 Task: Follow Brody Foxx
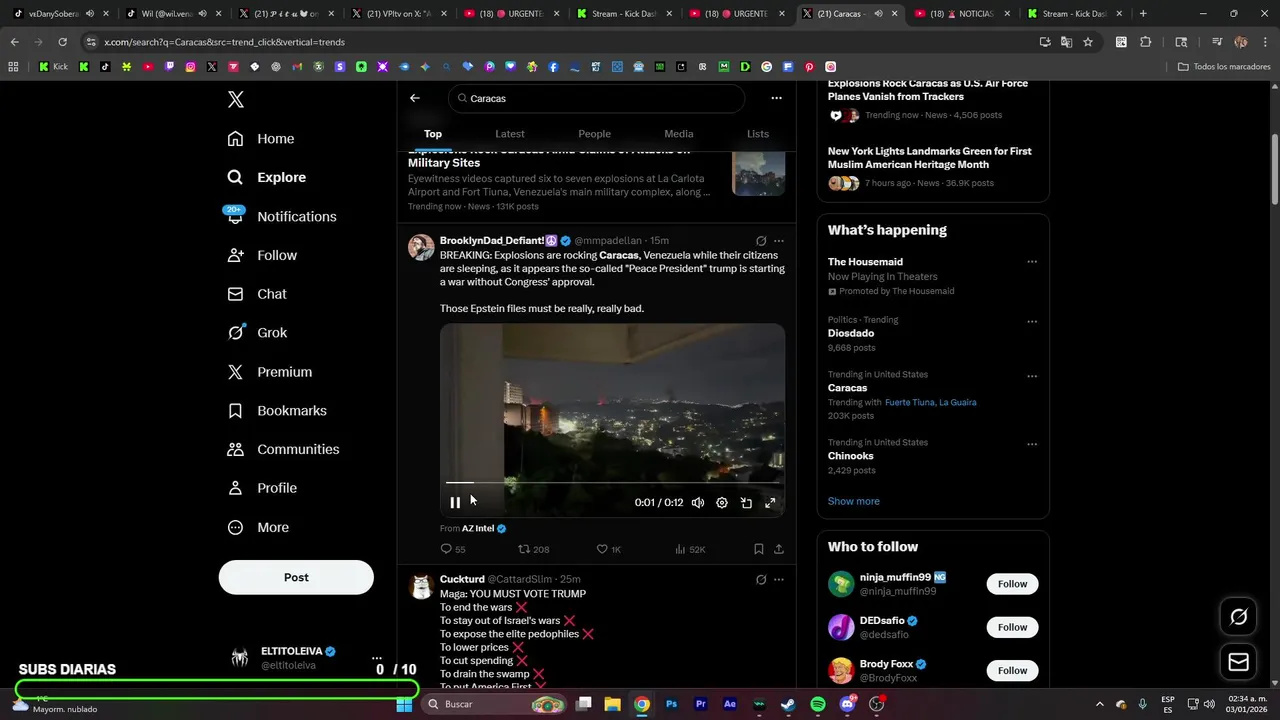(x=1012, y=670)
